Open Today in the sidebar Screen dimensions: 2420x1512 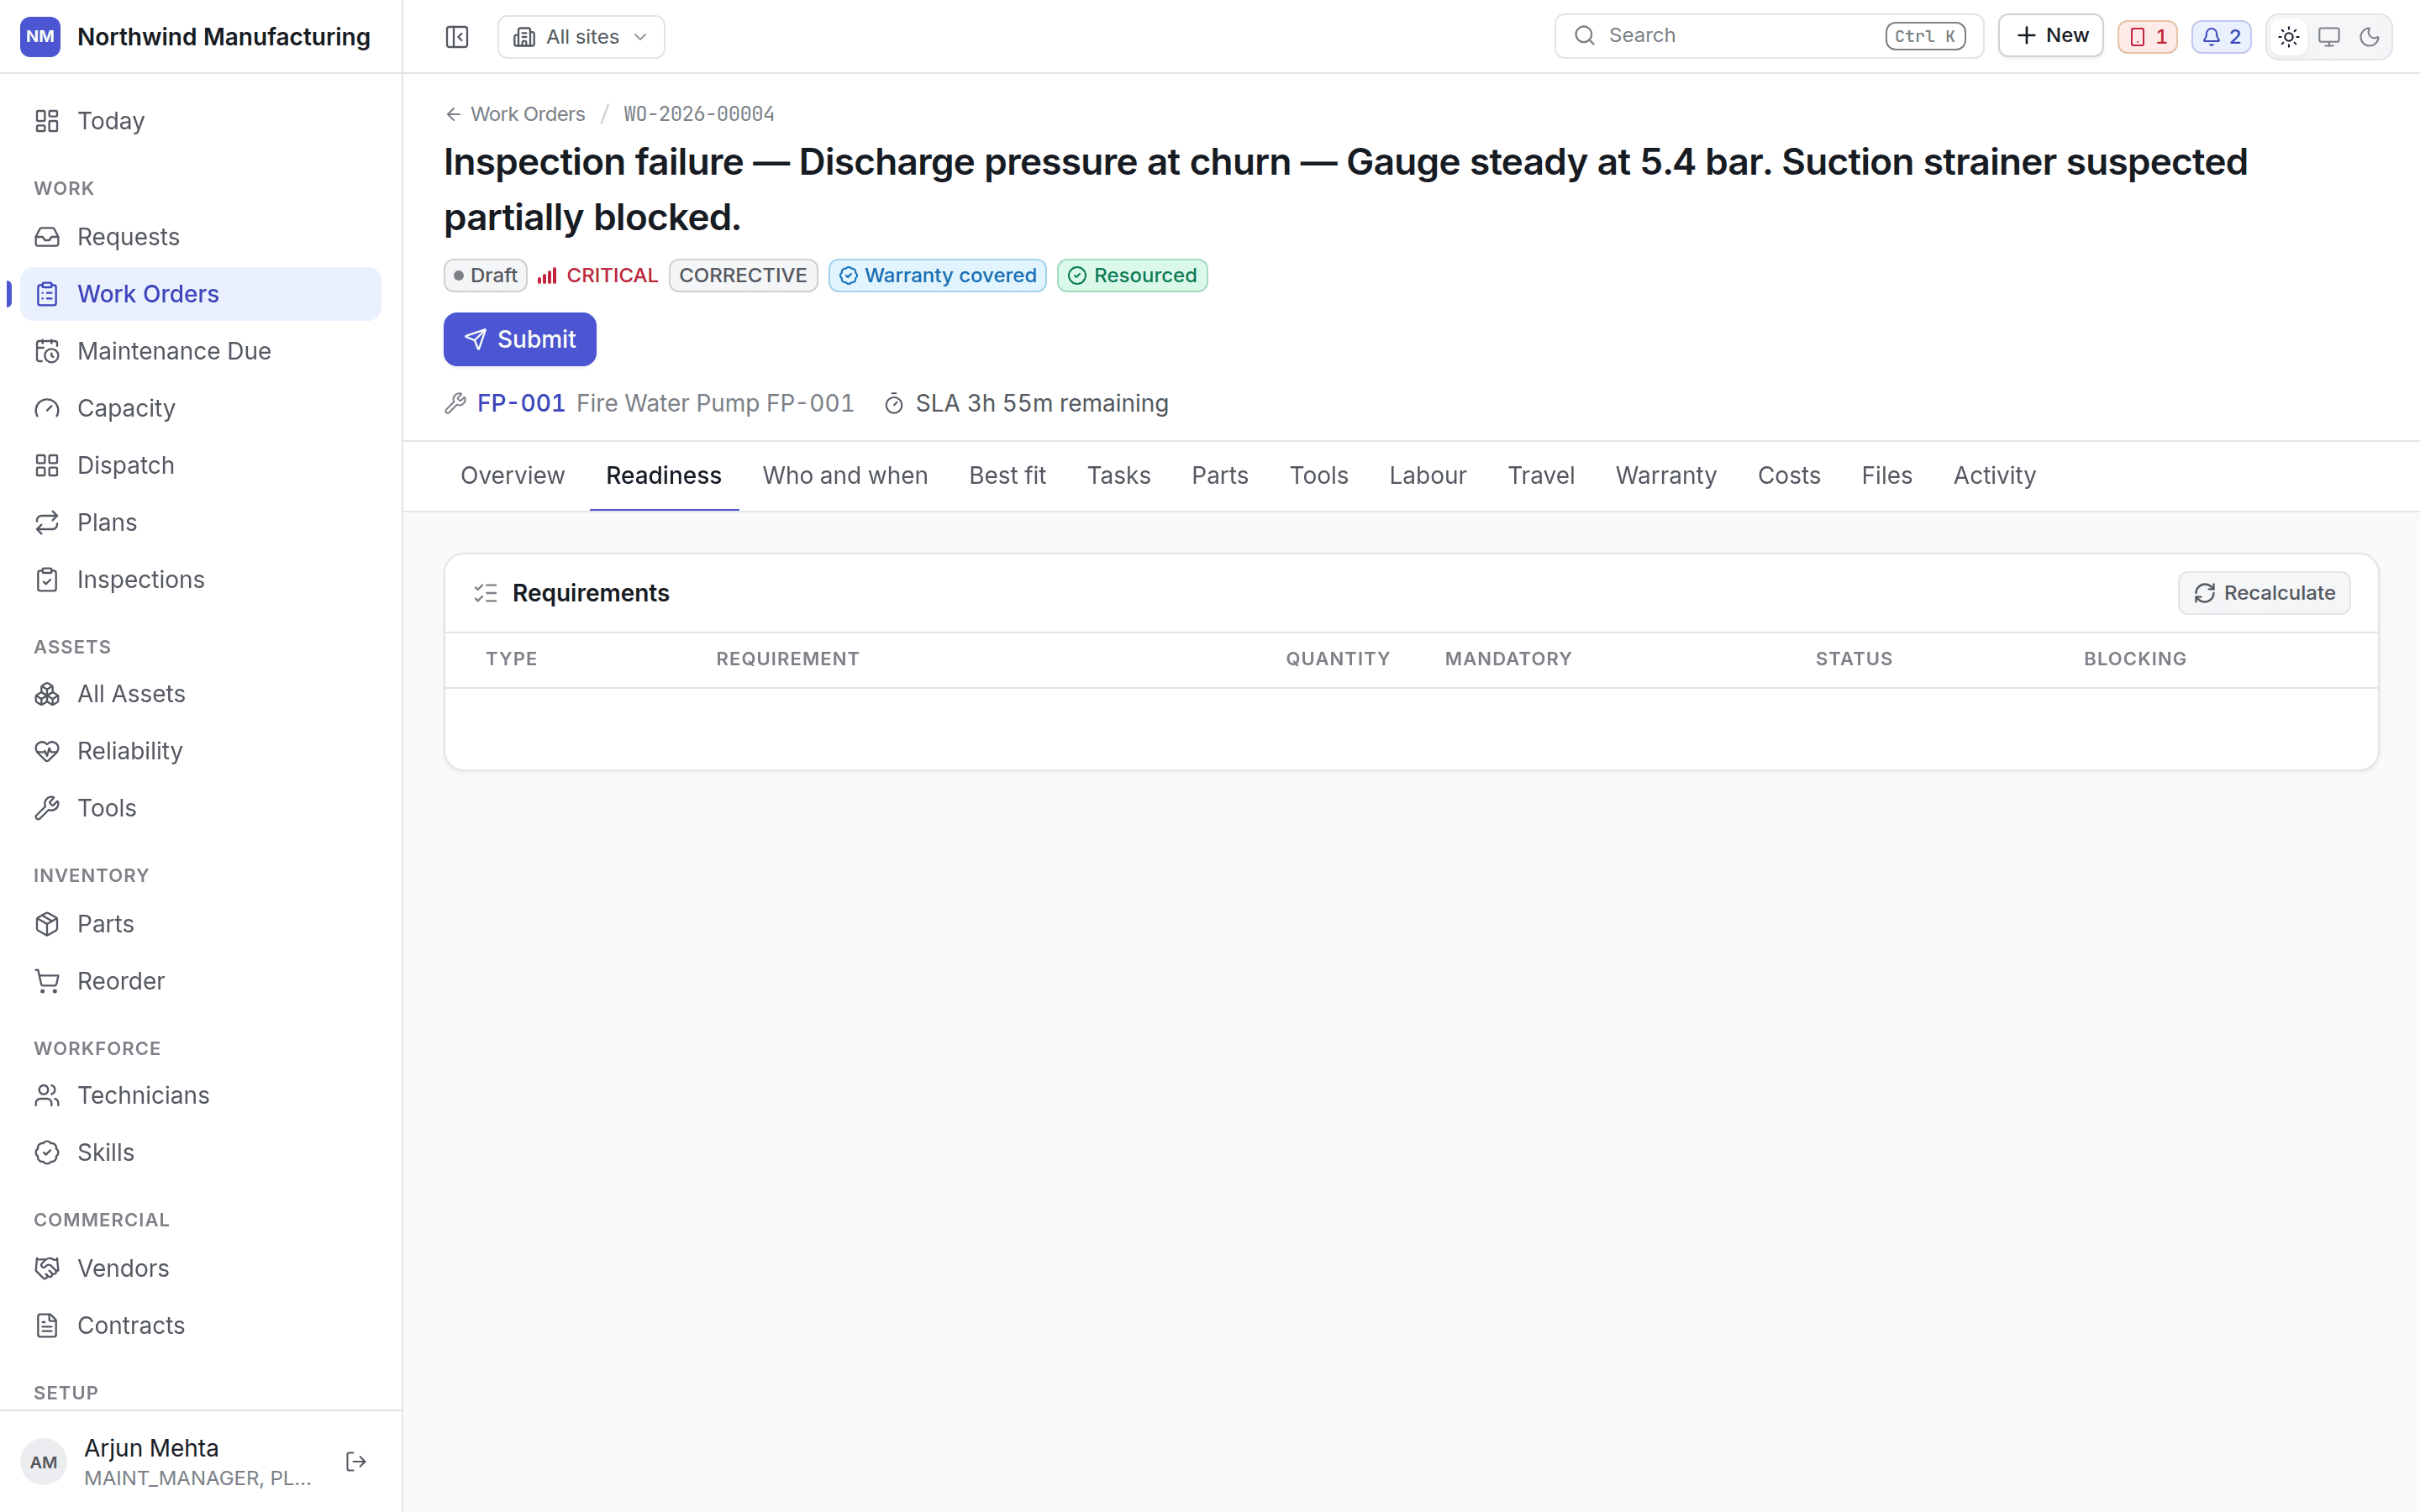(200, 121)
